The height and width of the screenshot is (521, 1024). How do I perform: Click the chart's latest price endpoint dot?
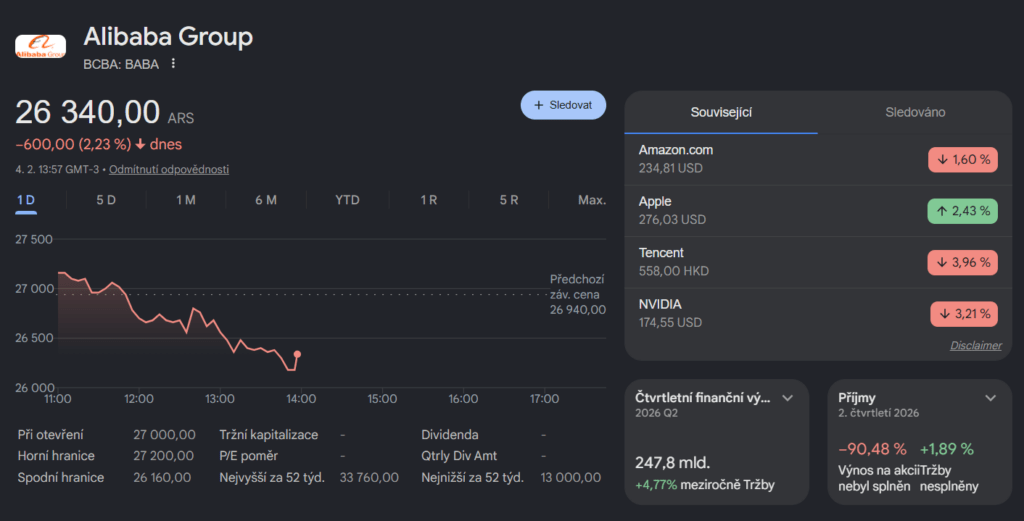click(297, 354)
